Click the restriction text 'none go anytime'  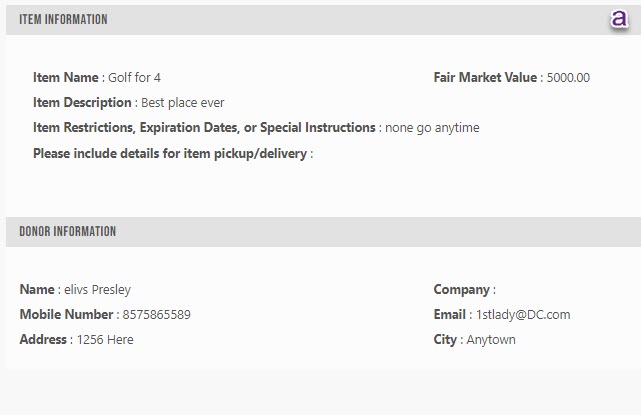coord(432,128)
